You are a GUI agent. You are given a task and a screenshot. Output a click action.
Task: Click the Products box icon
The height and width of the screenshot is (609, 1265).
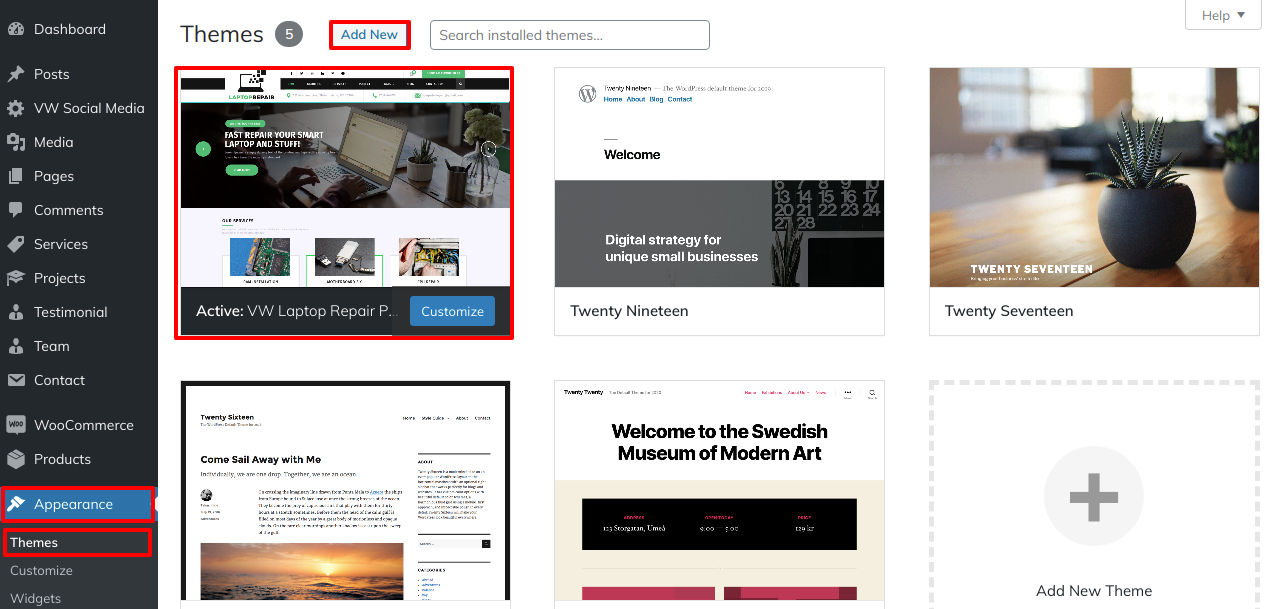point(16,459)
